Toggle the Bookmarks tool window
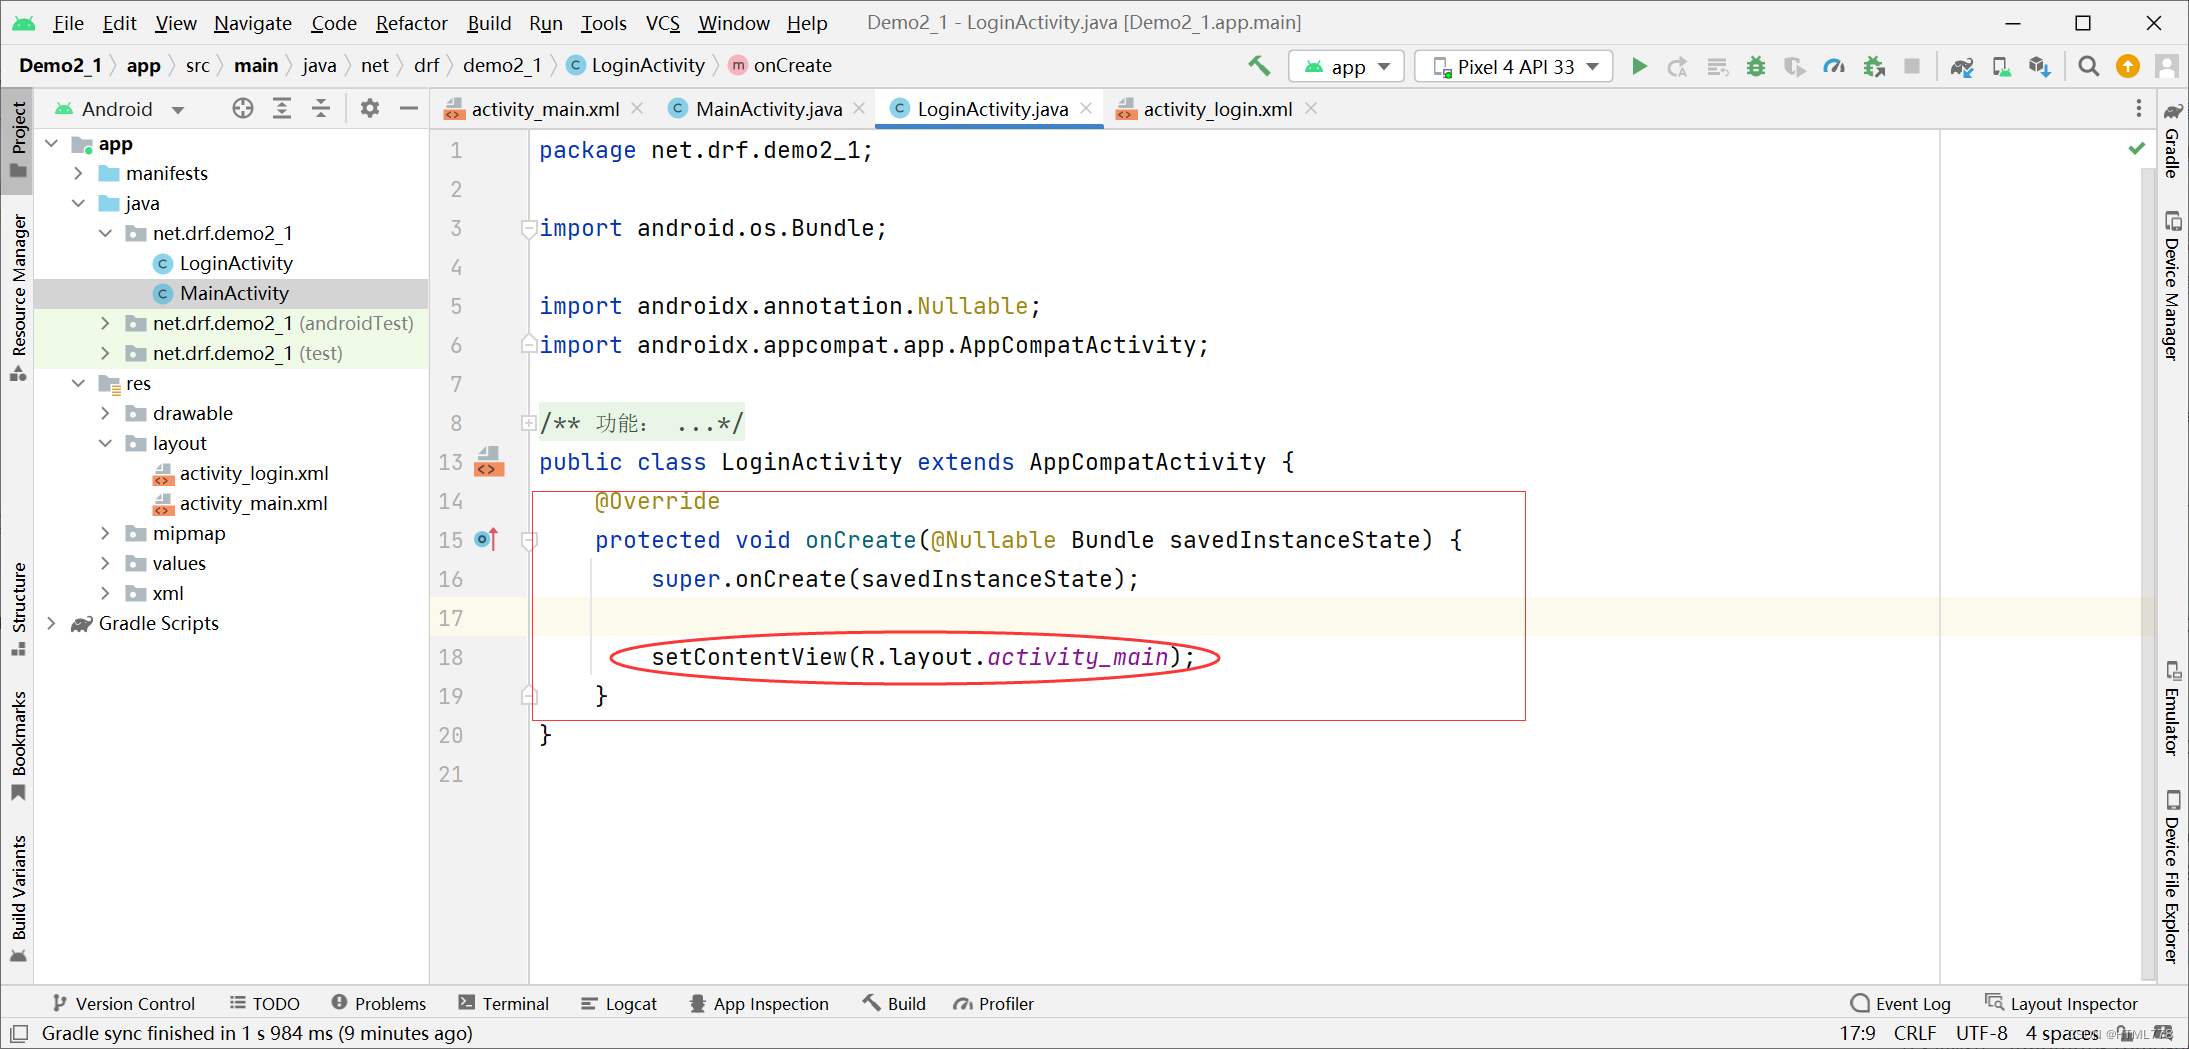The width and height of the screenshot is (2189, 1049). (x=18, y=746)
